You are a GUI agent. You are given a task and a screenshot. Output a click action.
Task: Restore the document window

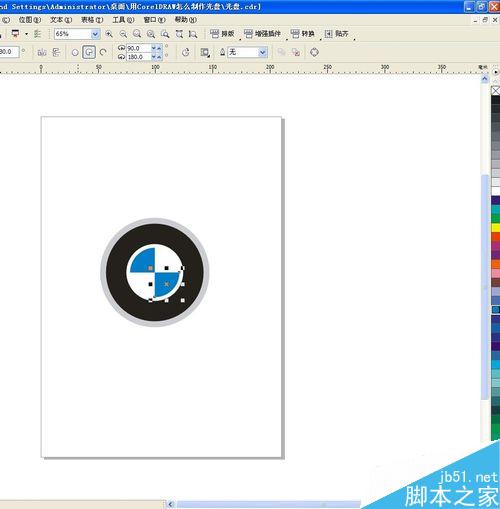[x=485, y=20]
